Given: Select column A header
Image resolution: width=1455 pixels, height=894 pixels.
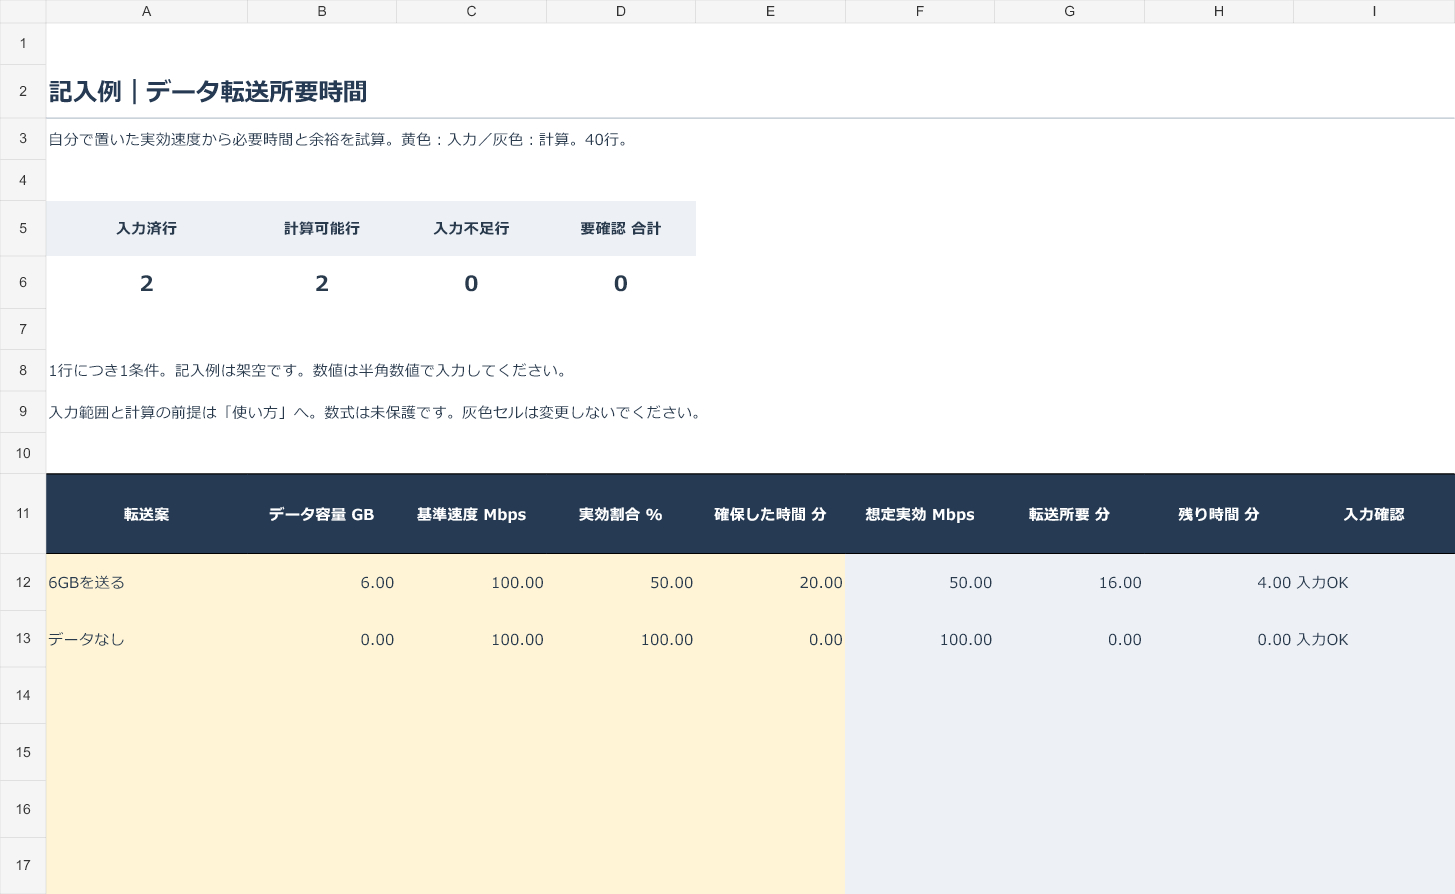Looking at the screenshot, I should point(146,11).
